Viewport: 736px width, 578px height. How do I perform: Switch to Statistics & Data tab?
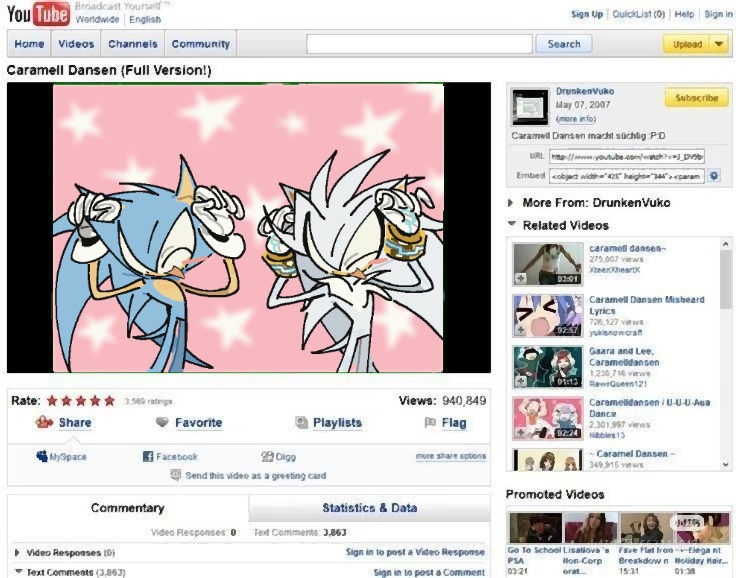pos(370,508)
